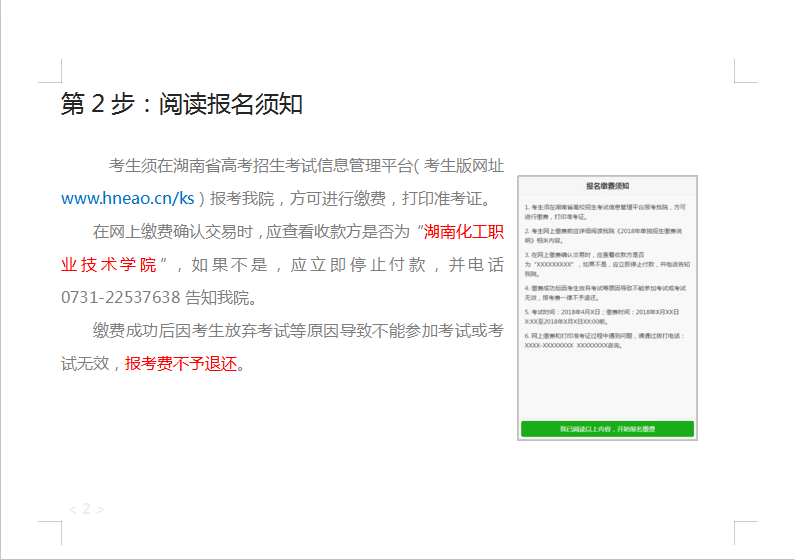Image resolution: width=795 pixels, height=560 pixels.
Task: Click the bottom-right page margin corner mark
Action: pos(745,532)
